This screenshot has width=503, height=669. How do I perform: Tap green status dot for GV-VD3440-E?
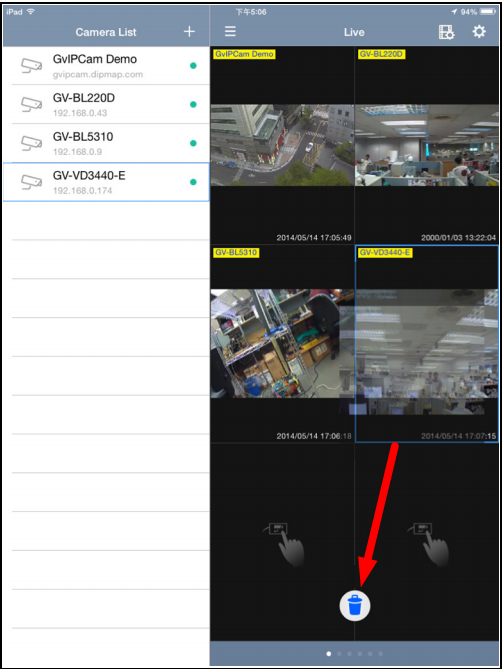coord(193,182)
